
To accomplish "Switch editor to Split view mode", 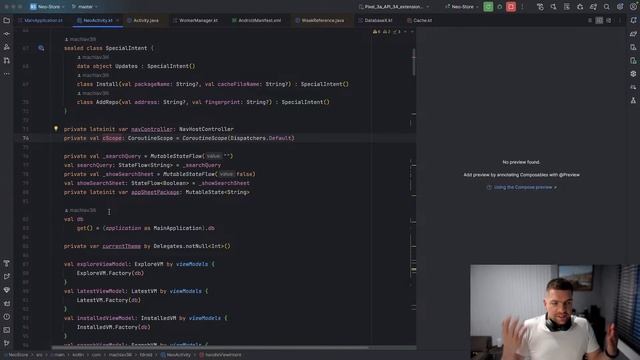I will [599, 20].
